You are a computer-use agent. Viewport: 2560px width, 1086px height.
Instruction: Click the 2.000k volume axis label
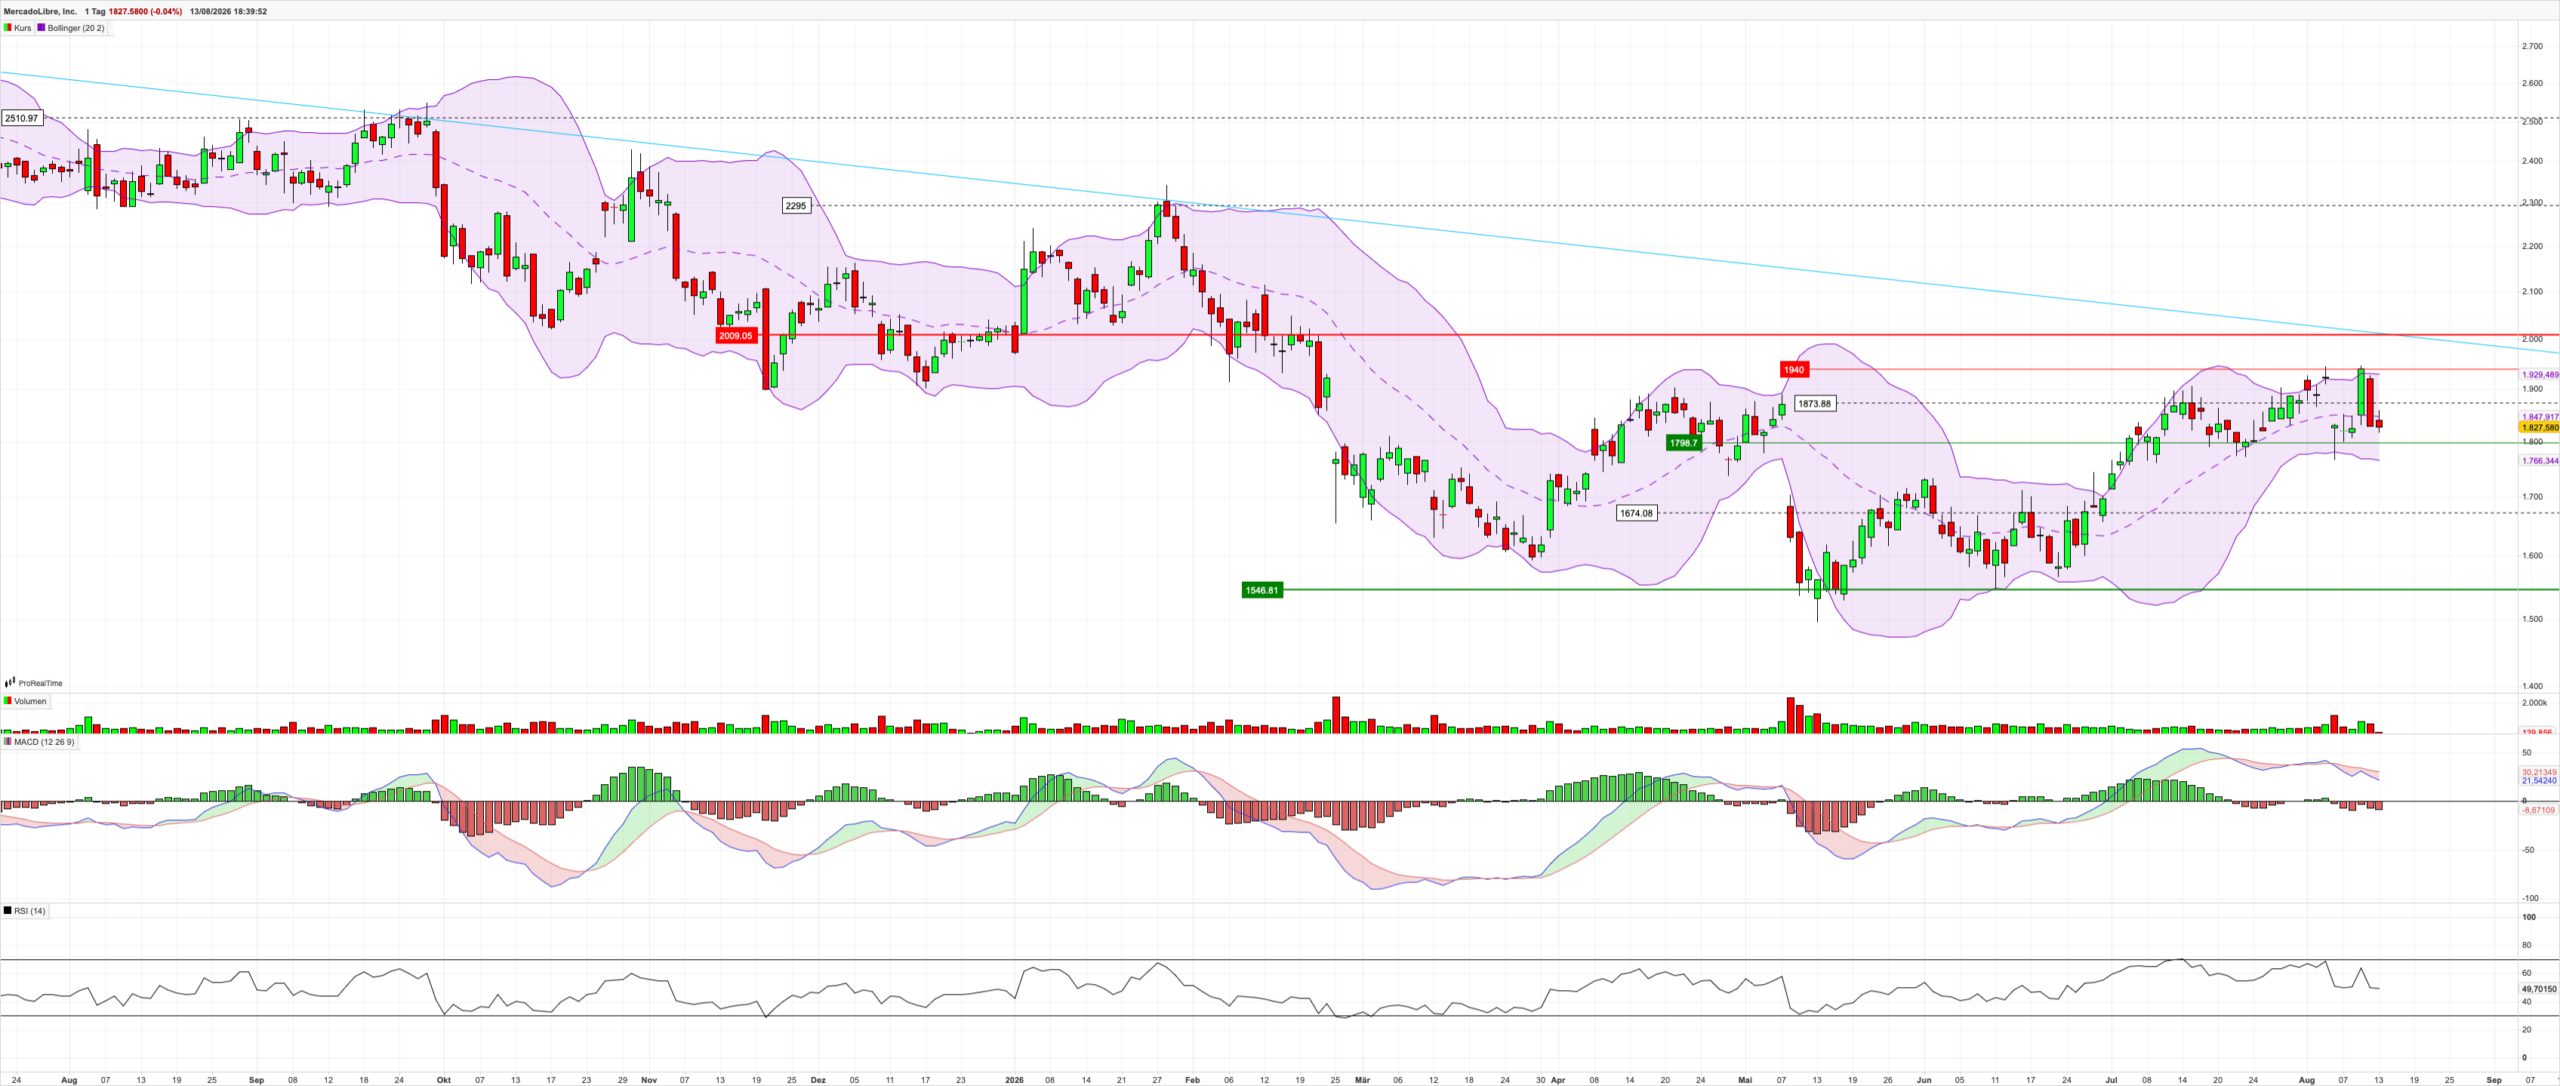point(2535,703)
